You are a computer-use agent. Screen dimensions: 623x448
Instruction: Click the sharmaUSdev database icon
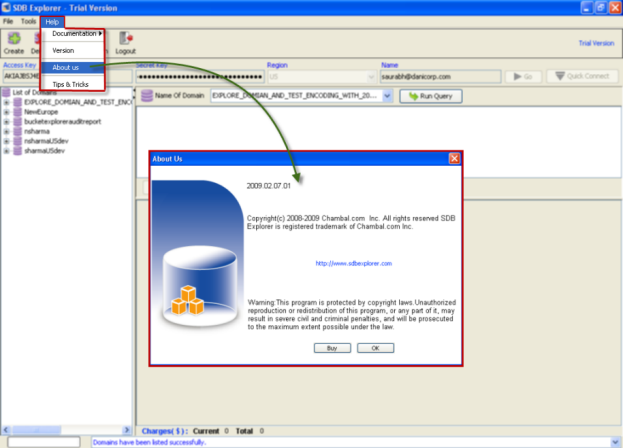(17, 151)
